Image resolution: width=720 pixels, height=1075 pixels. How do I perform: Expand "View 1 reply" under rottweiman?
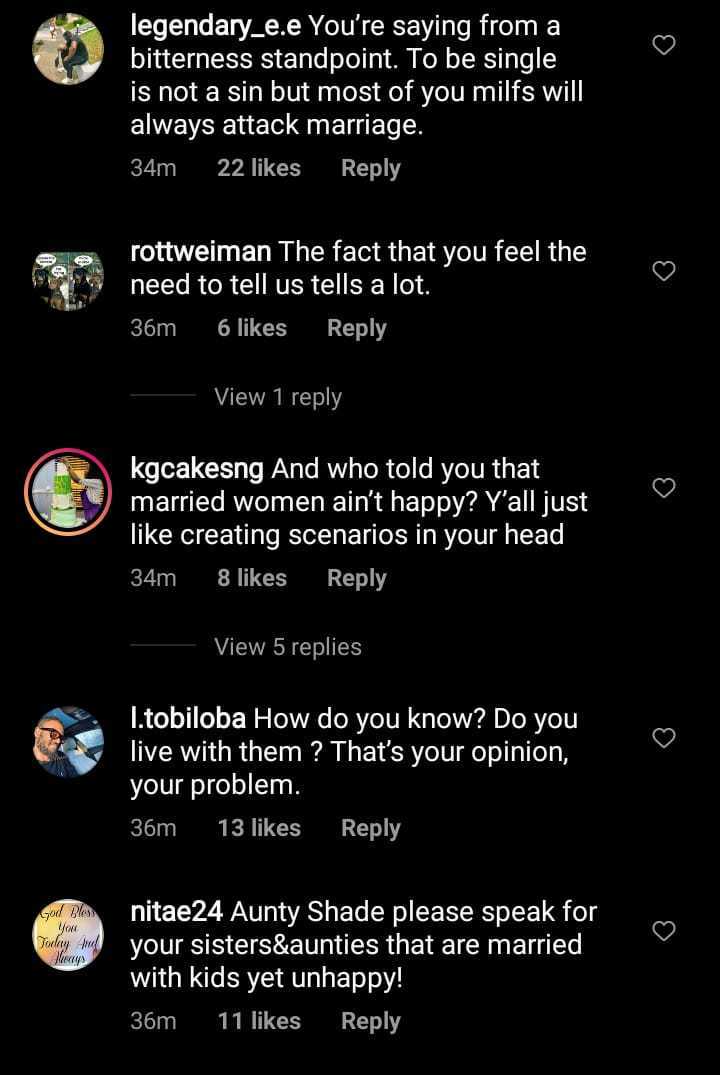(278, 397)
